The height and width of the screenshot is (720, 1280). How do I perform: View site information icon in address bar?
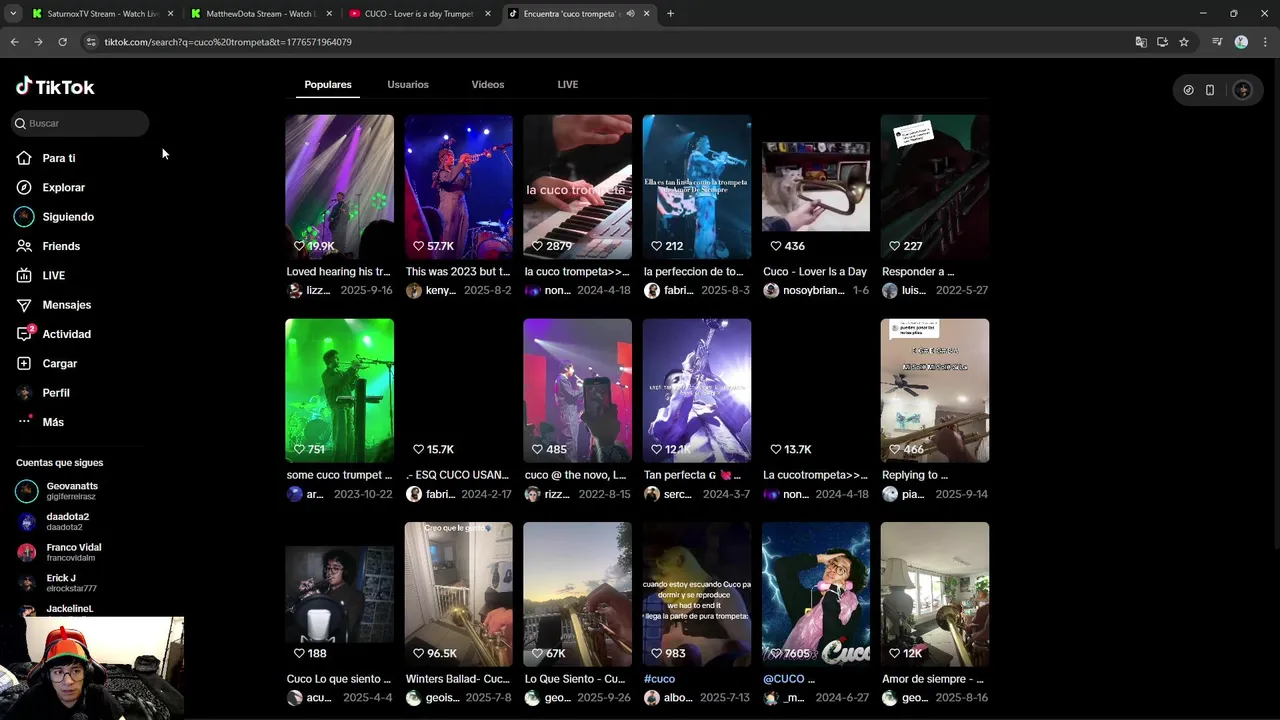[91, 42]
